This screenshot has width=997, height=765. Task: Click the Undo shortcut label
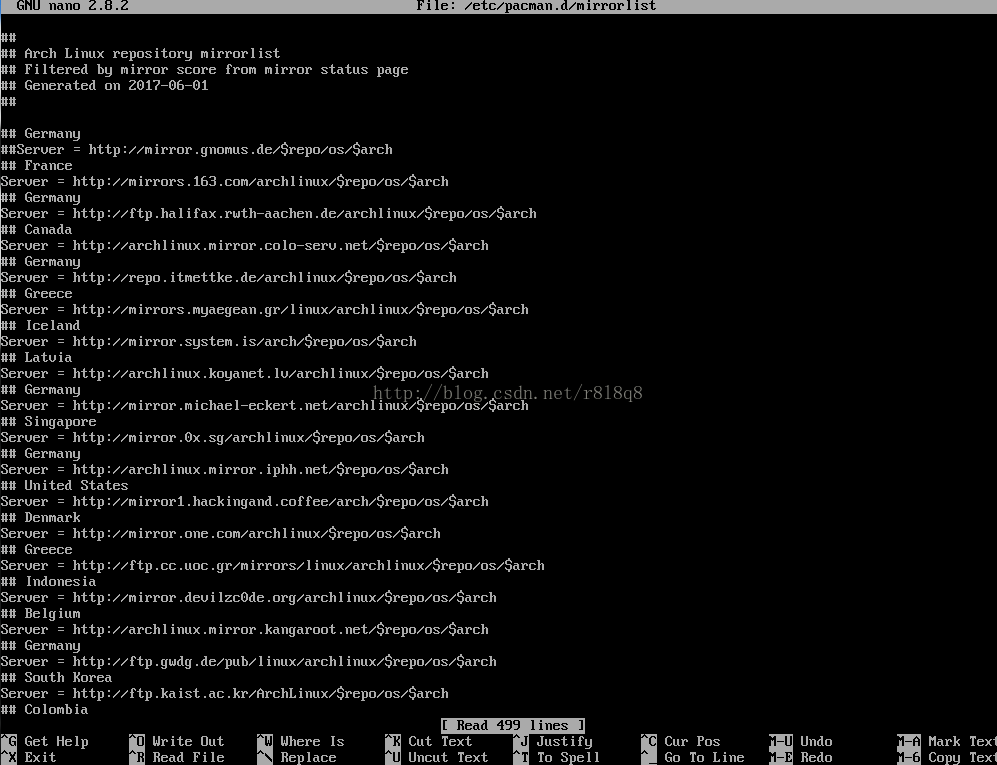pyautogui.click(x=816, y=741)
